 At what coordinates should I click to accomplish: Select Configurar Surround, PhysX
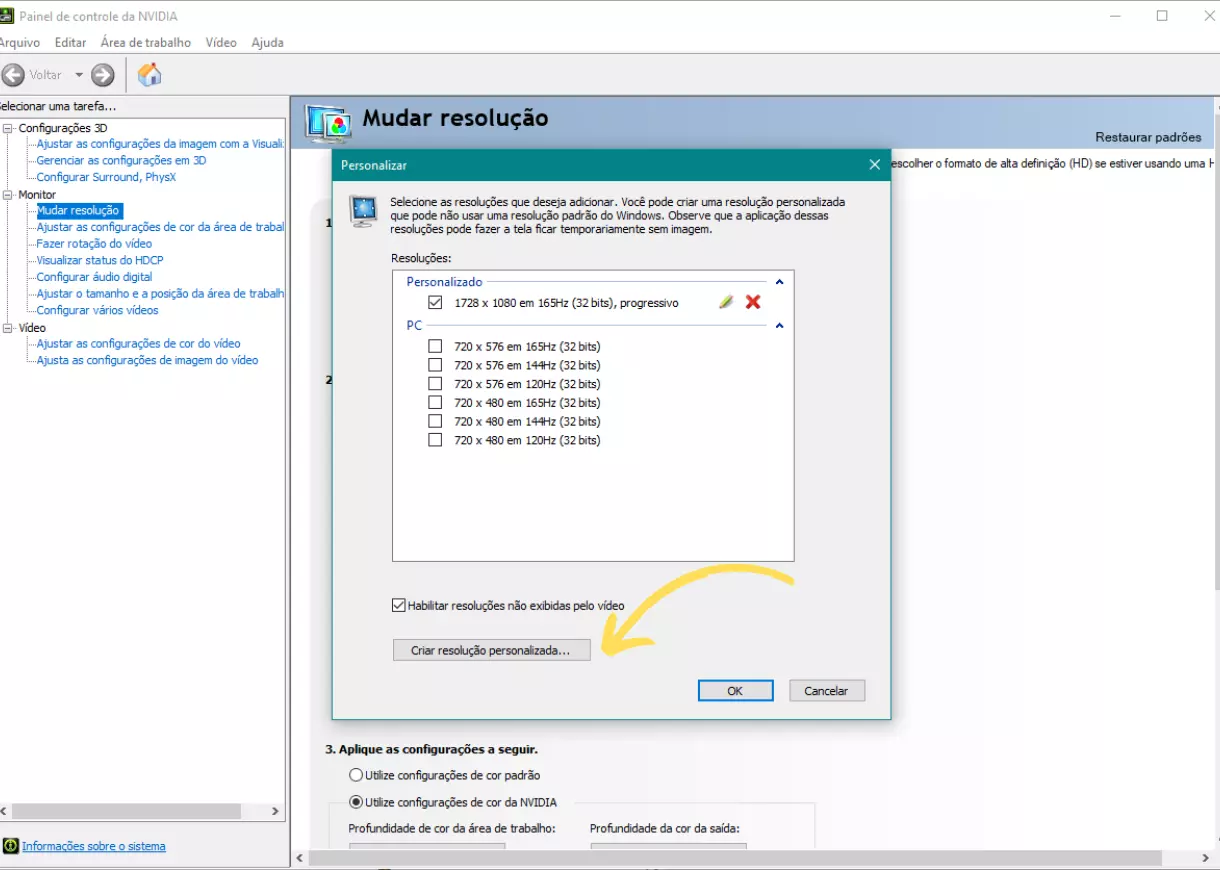click(106, 177)
